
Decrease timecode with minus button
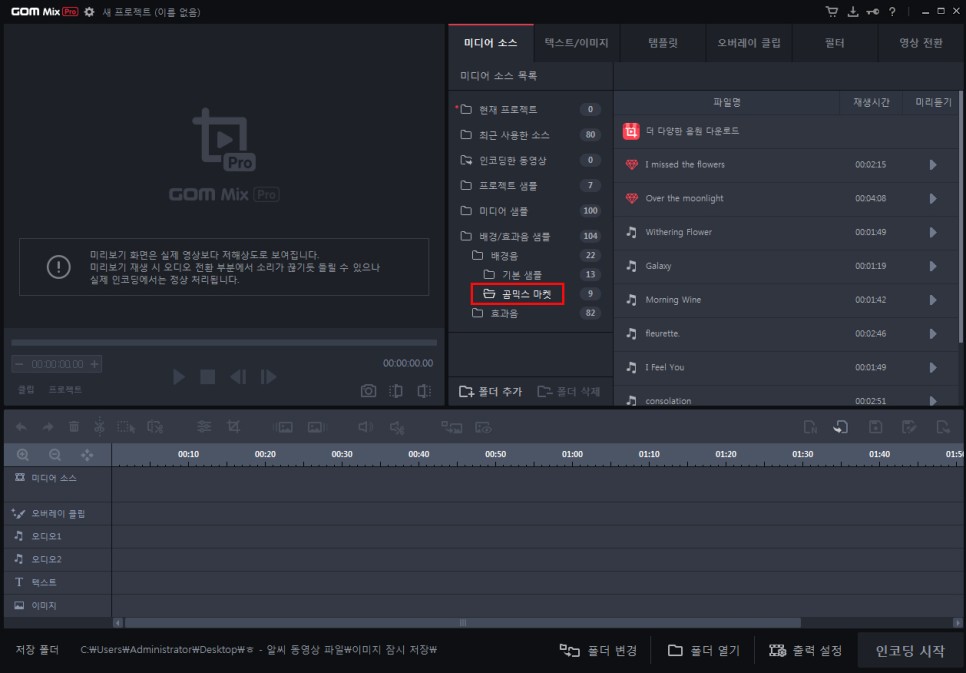(19, 364)
